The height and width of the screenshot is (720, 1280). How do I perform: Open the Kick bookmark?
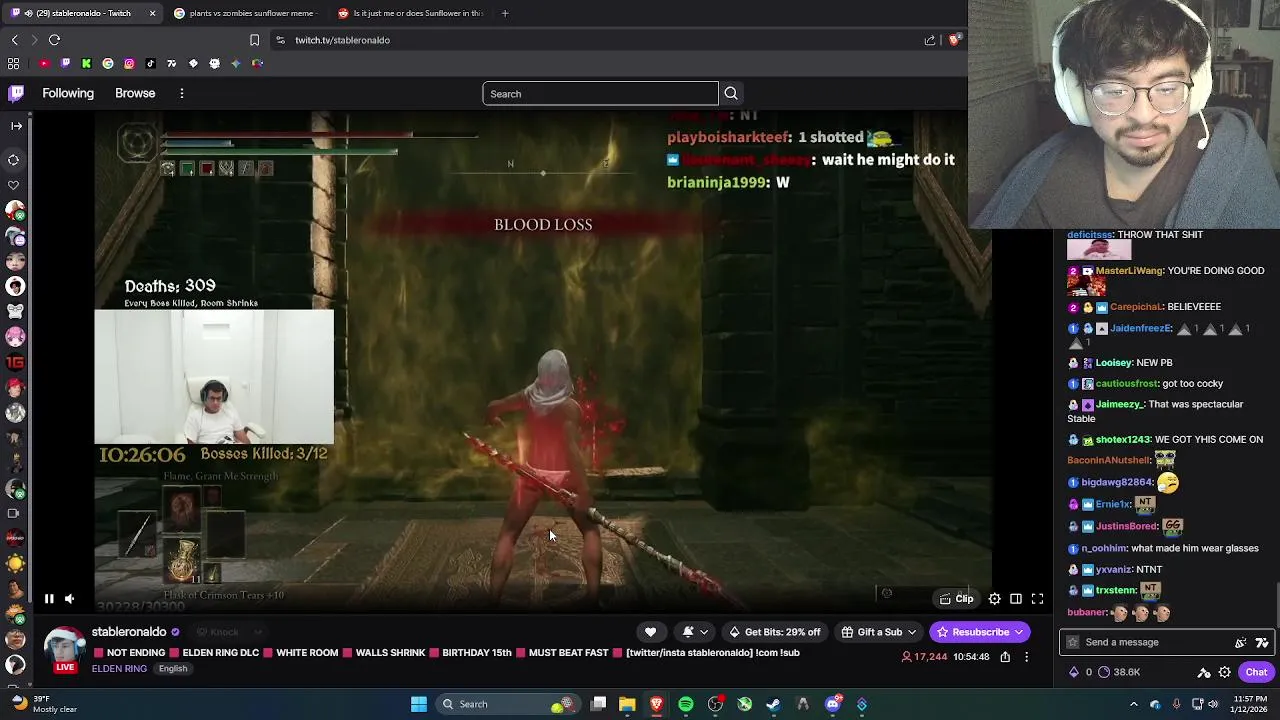(86, 63)
